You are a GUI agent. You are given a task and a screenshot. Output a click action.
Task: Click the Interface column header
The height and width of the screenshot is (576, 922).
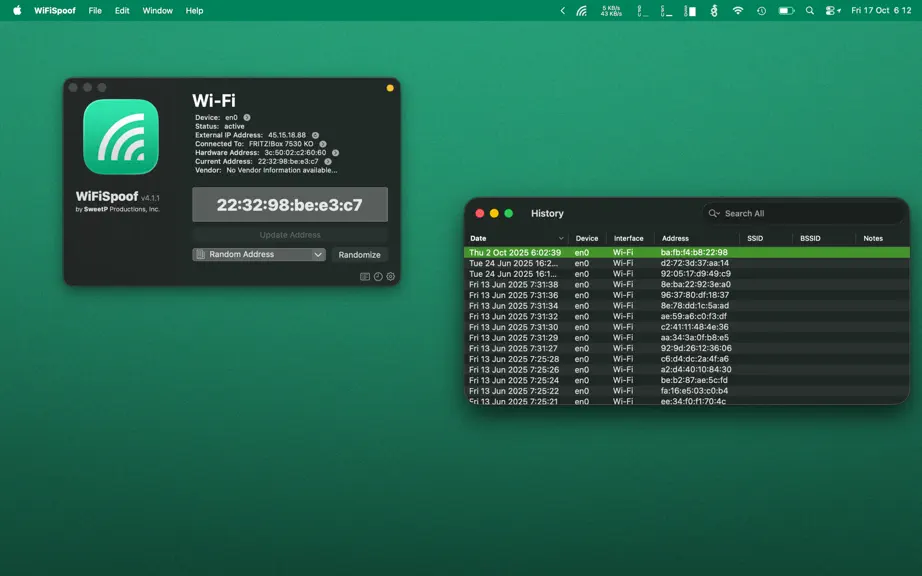tap(629, 239)
